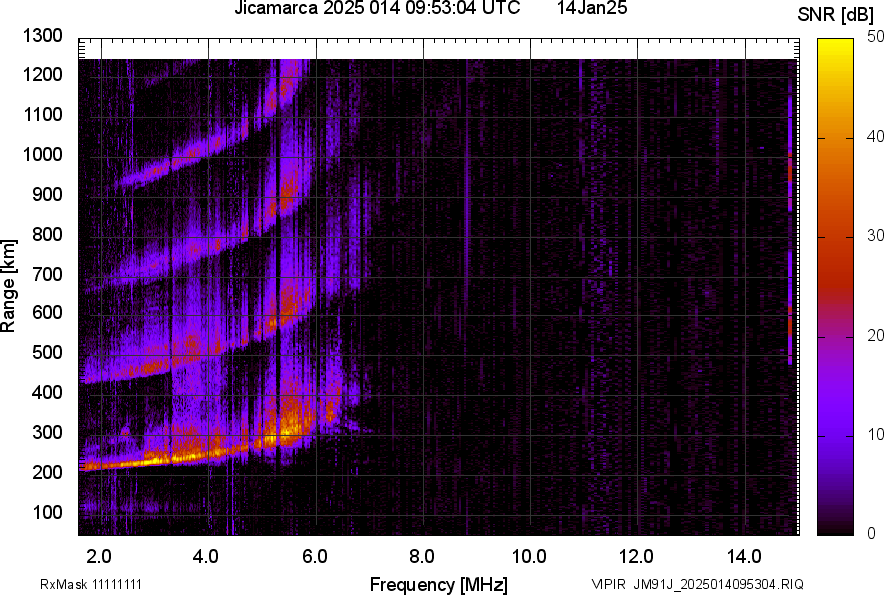Click the 300 range axis label
The width and height of the screenshot is (884, 595).
(x=47, y=433)
